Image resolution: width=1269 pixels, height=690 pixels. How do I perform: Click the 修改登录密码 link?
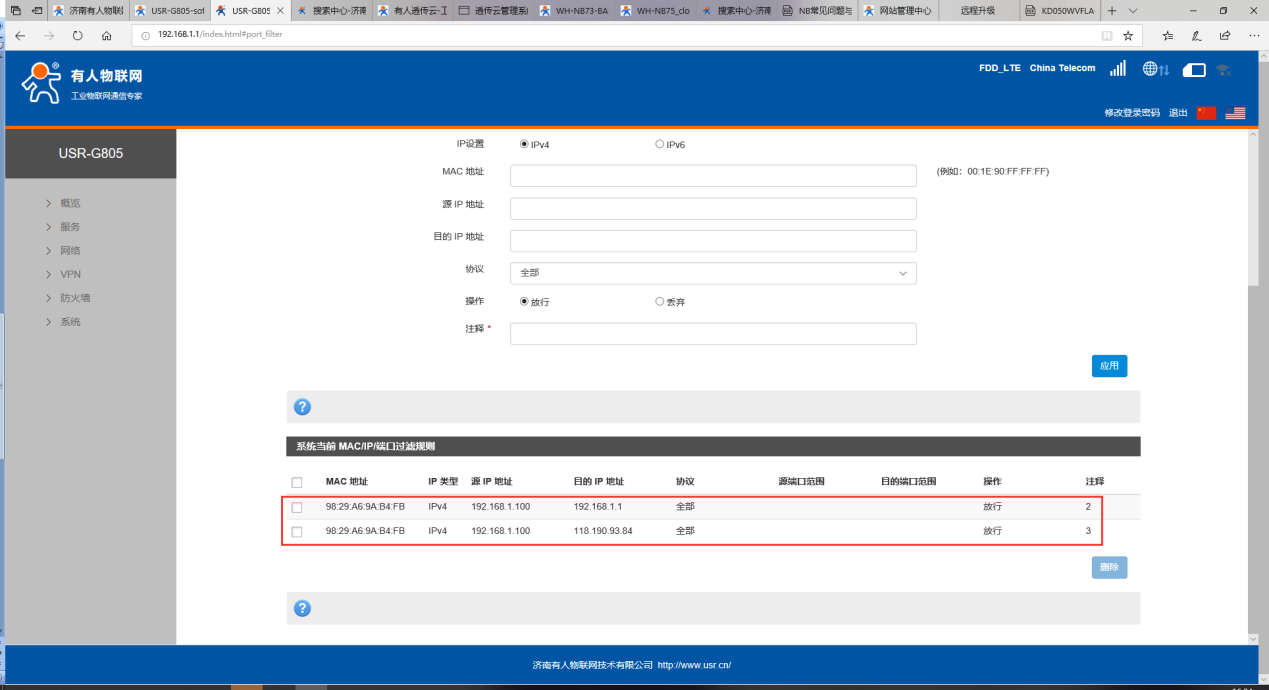point(1131,113)
